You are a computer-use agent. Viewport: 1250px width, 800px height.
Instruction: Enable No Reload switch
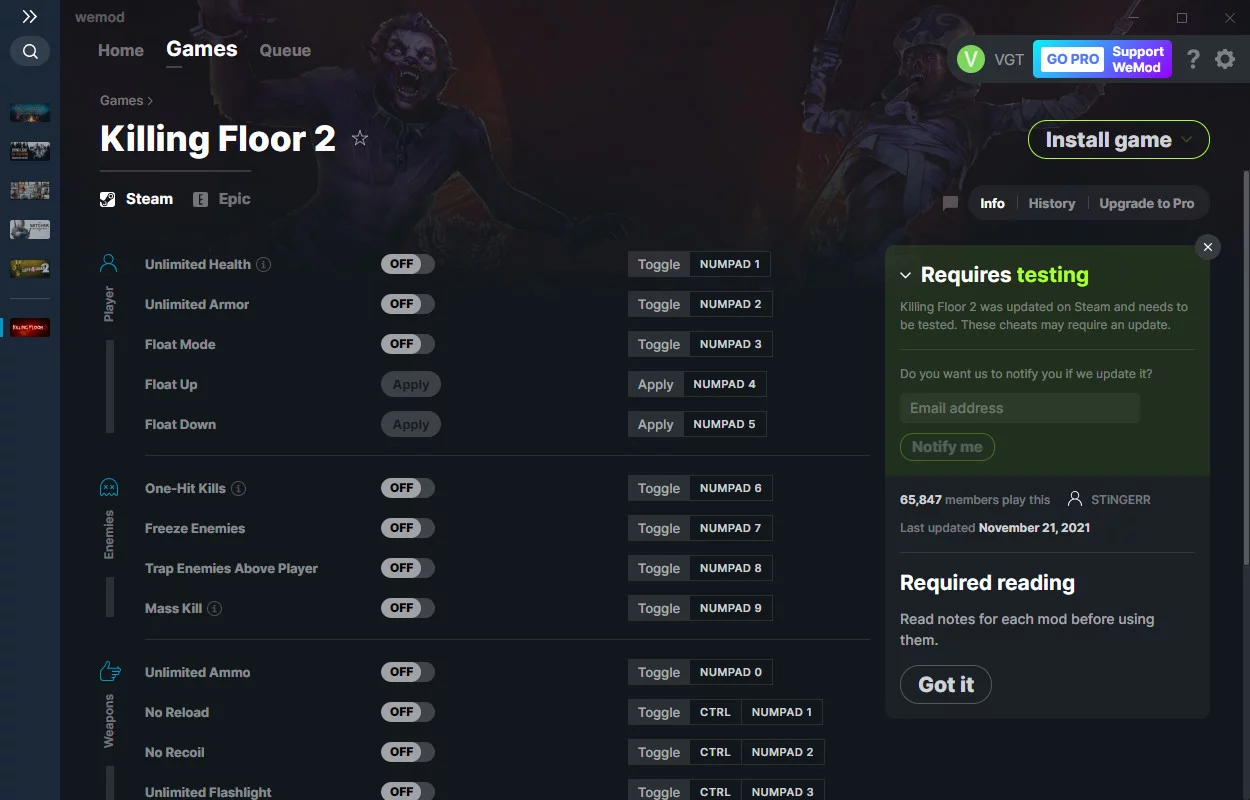point(408,712)
